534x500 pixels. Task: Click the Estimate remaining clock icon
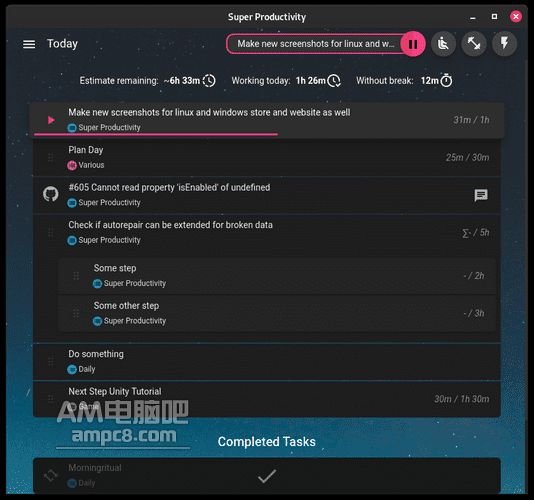(209, 81)
